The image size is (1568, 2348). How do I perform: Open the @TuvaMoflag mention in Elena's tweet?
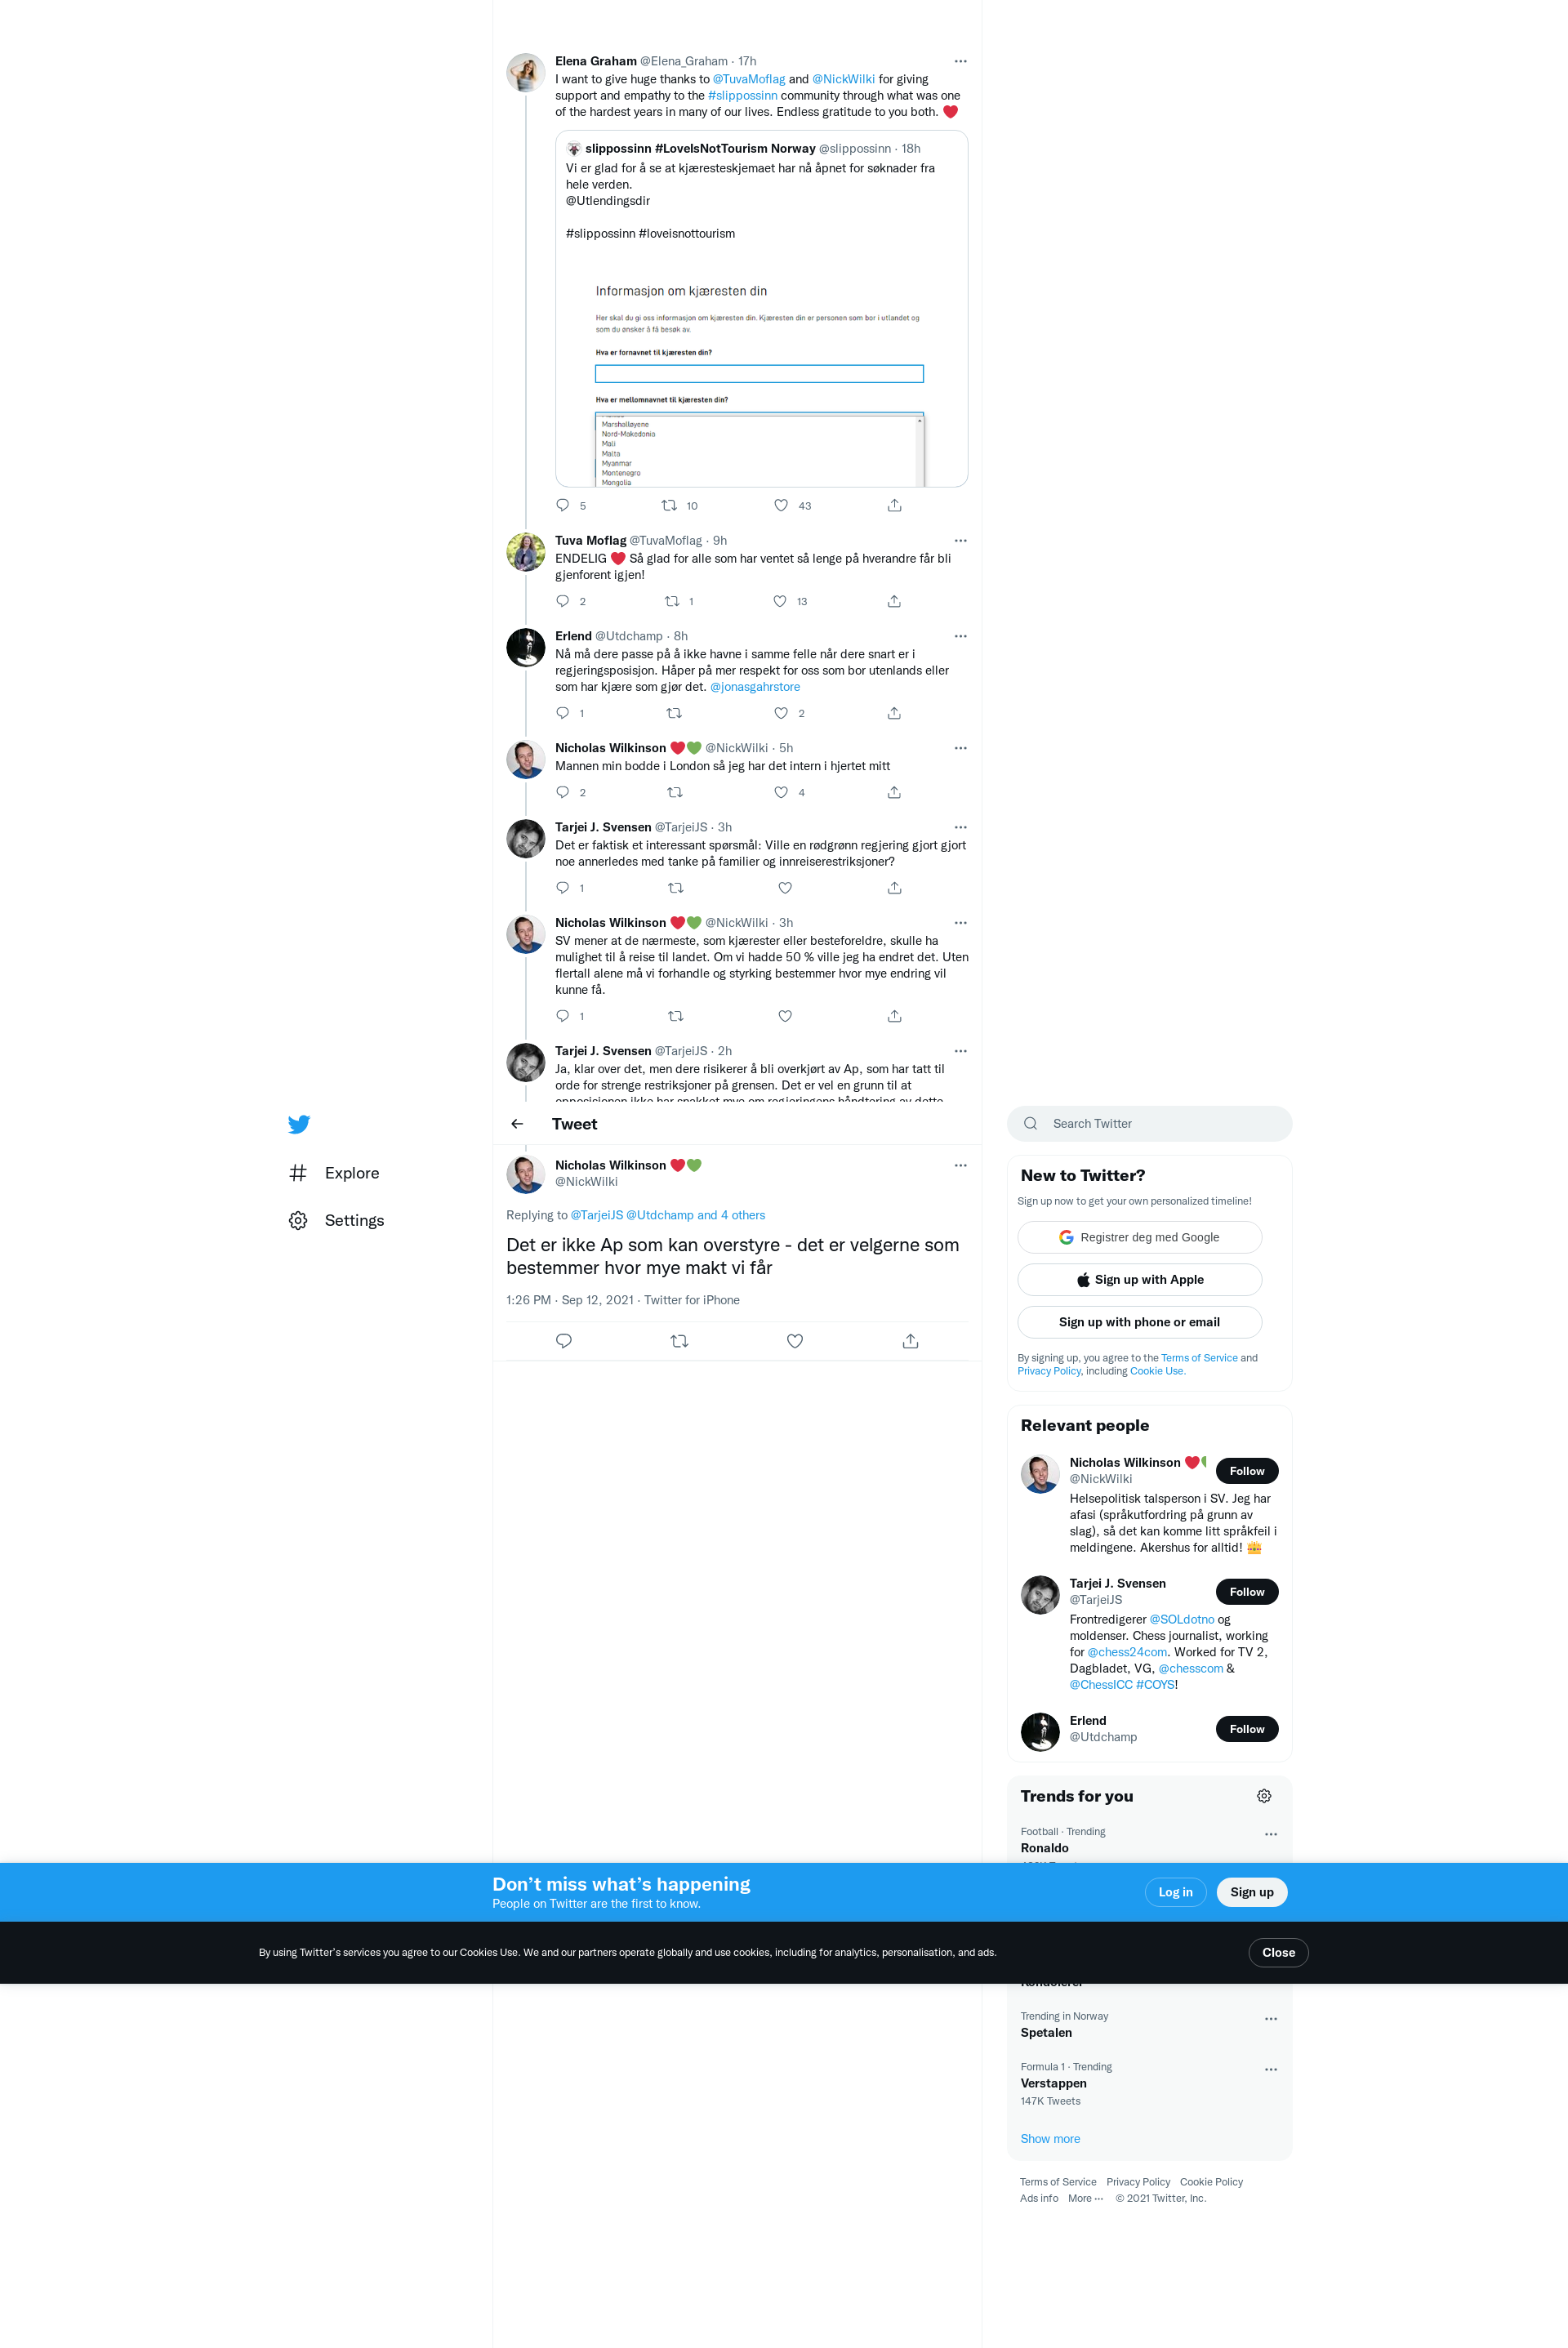tap(749, 79)
